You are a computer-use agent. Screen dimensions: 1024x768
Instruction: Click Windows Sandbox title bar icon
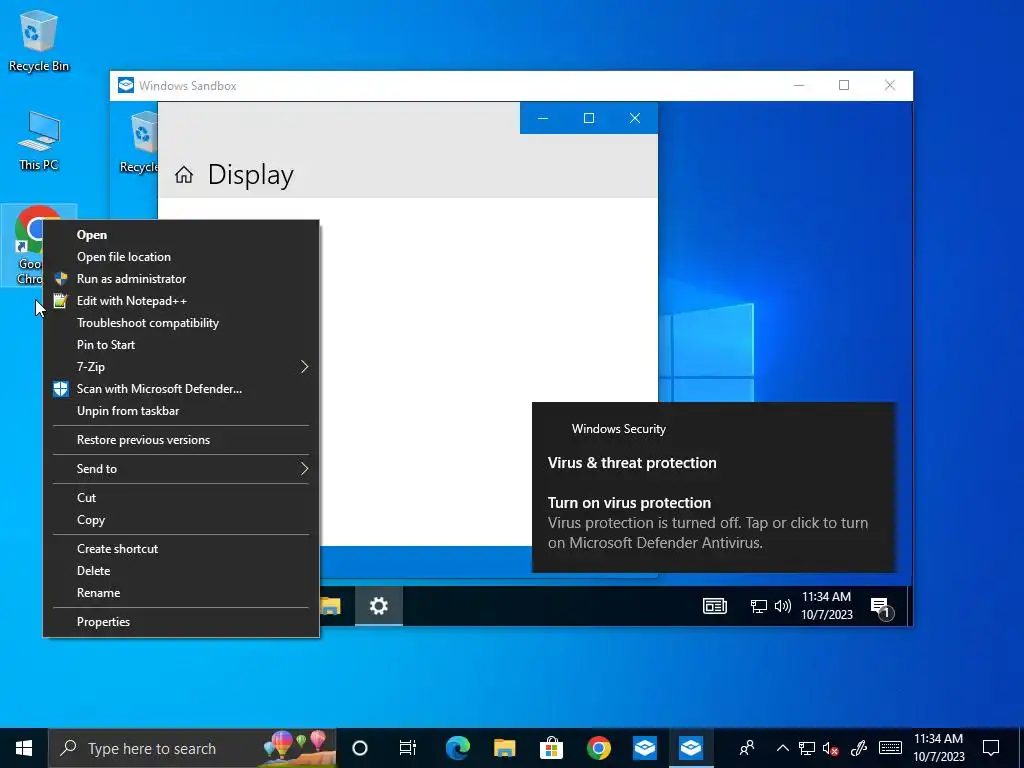(x=125, y=86)
